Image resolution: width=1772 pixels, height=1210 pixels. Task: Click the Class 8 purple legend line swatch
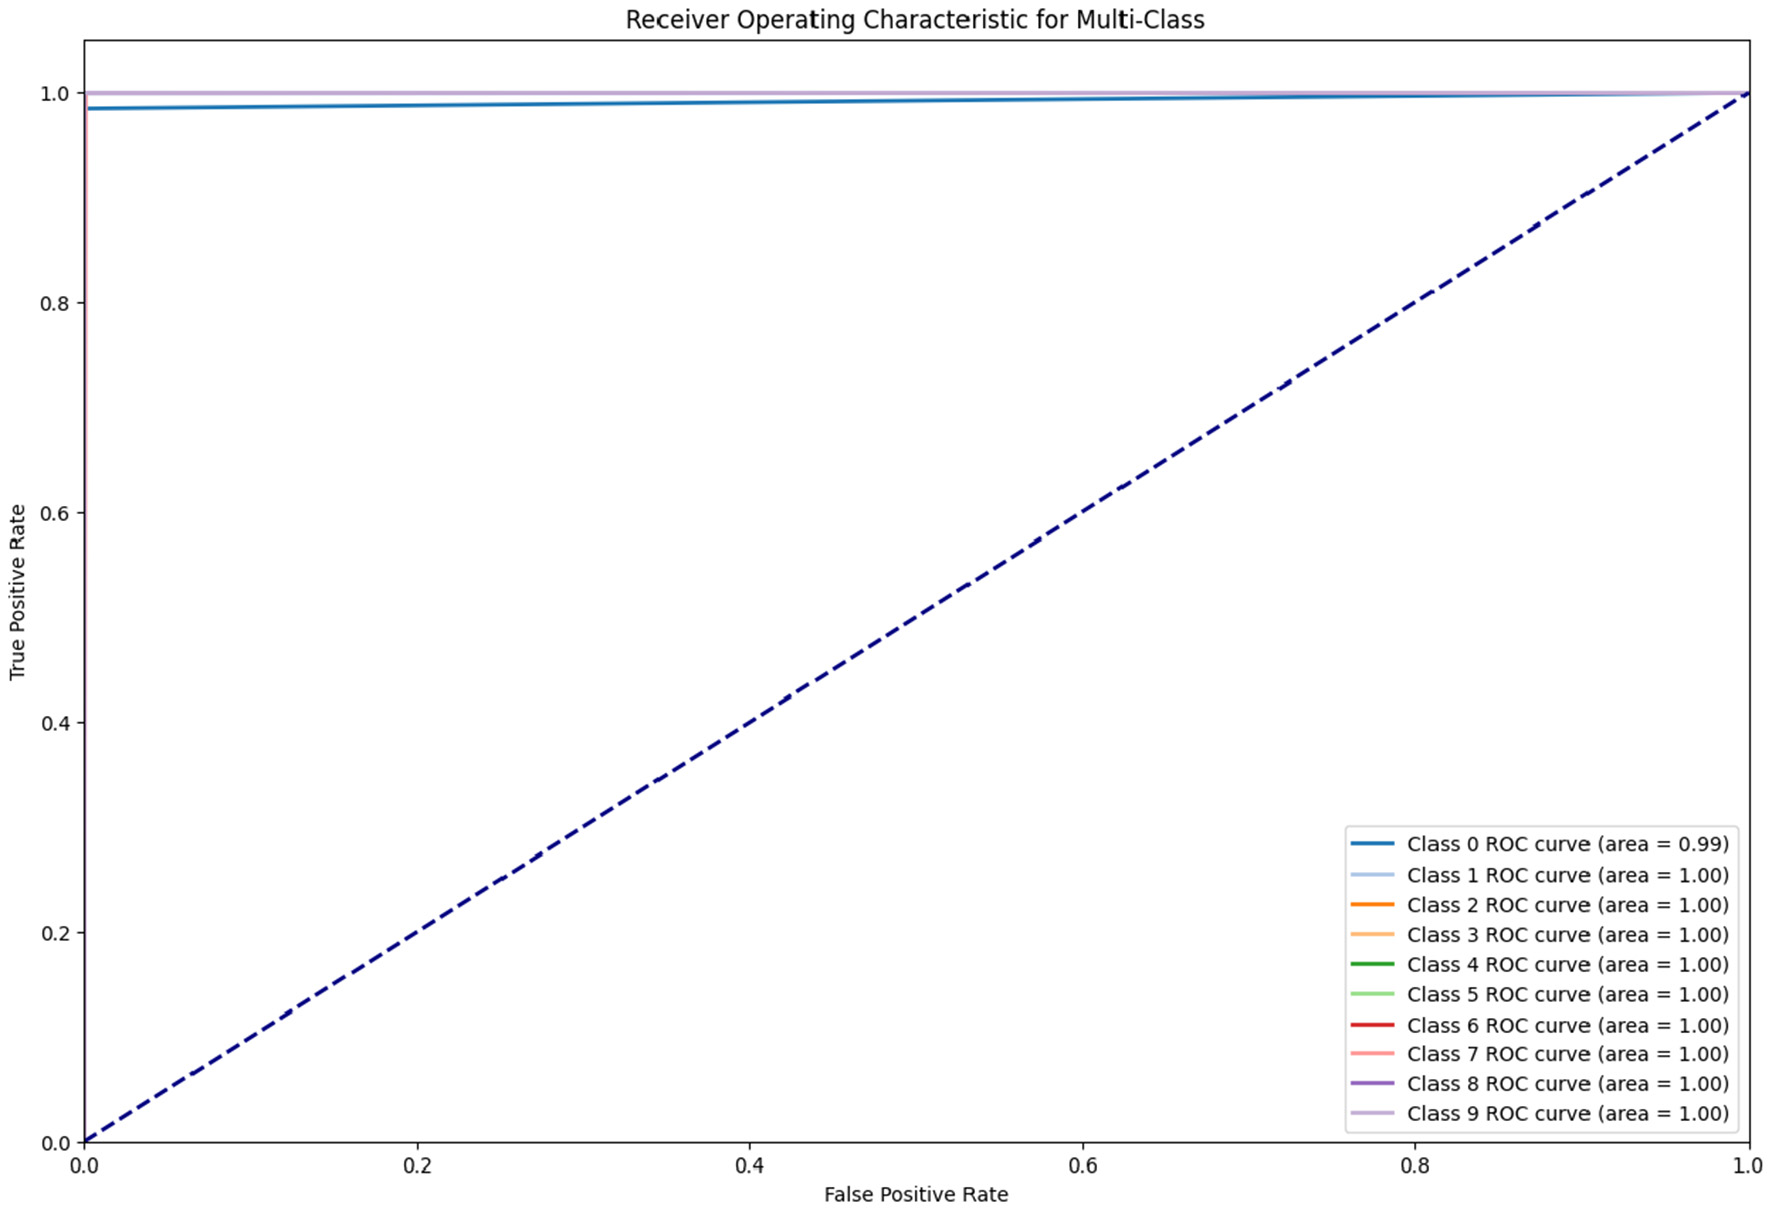(1372, 1084)
